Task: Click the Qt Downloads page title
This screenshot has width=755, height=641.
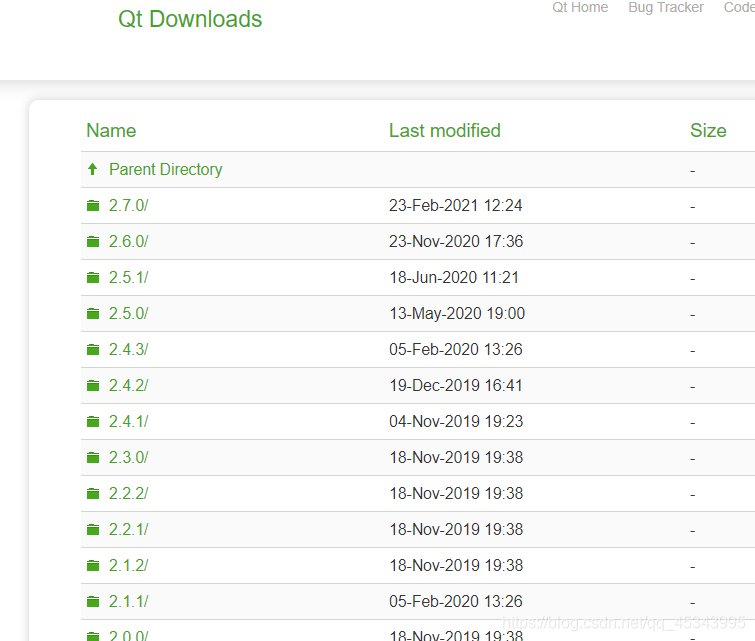Action: click(190, 19)
